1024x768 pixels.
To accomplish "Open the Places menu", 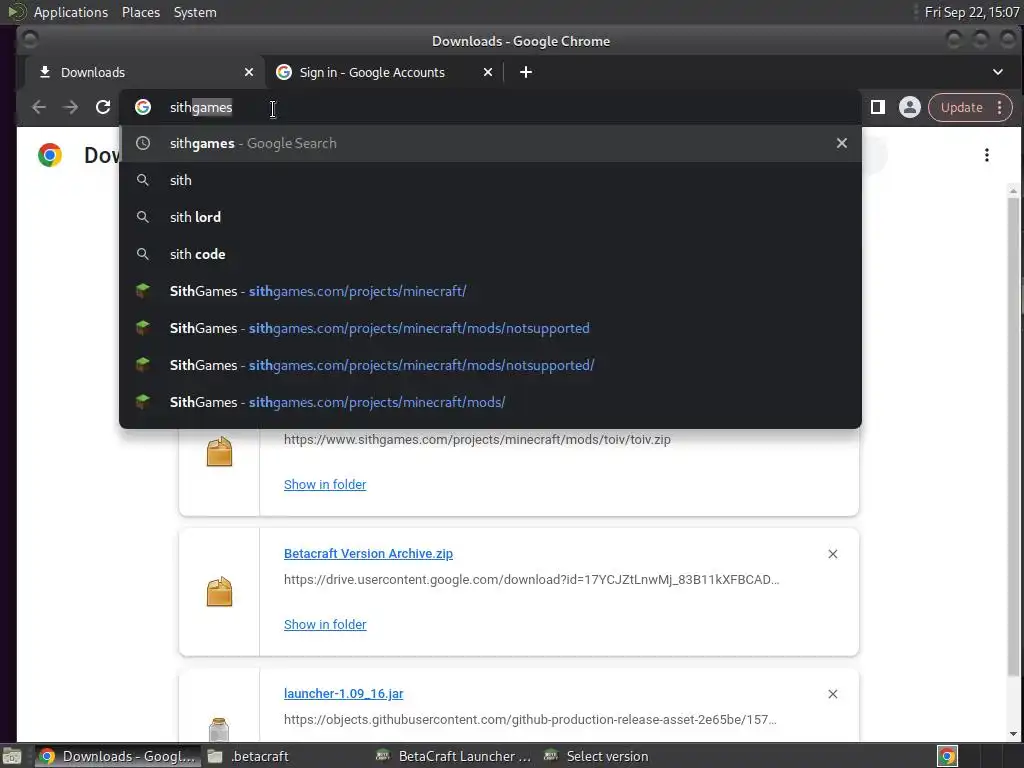I will pyautogui.click(x=141, y=12).
